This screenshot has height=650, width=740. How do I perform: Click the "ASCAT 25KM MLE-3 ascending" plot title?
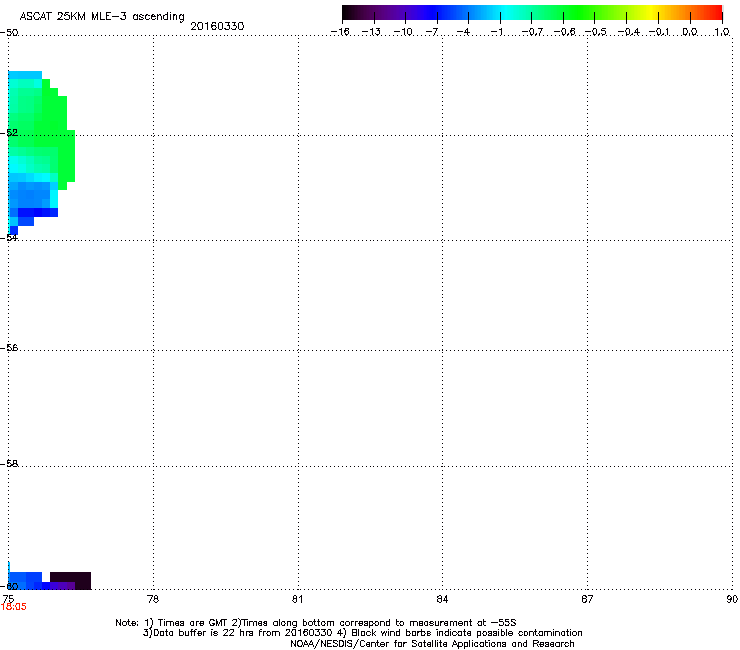tap(102, 16)
